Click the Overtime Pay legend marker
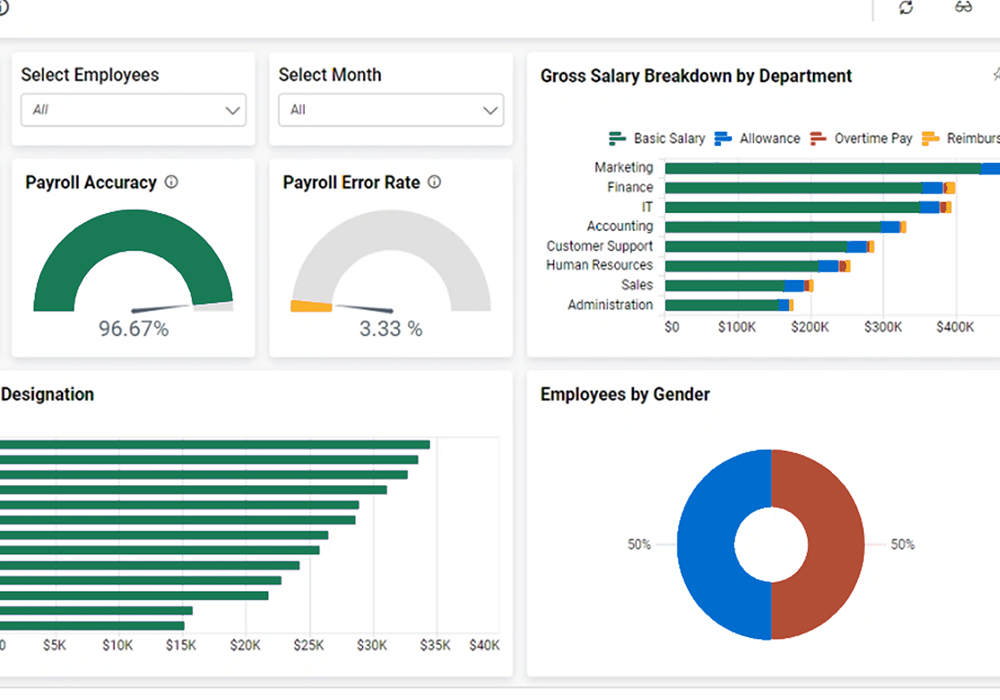This screenshot has width=1000, height=700. (x=816, y=138)
